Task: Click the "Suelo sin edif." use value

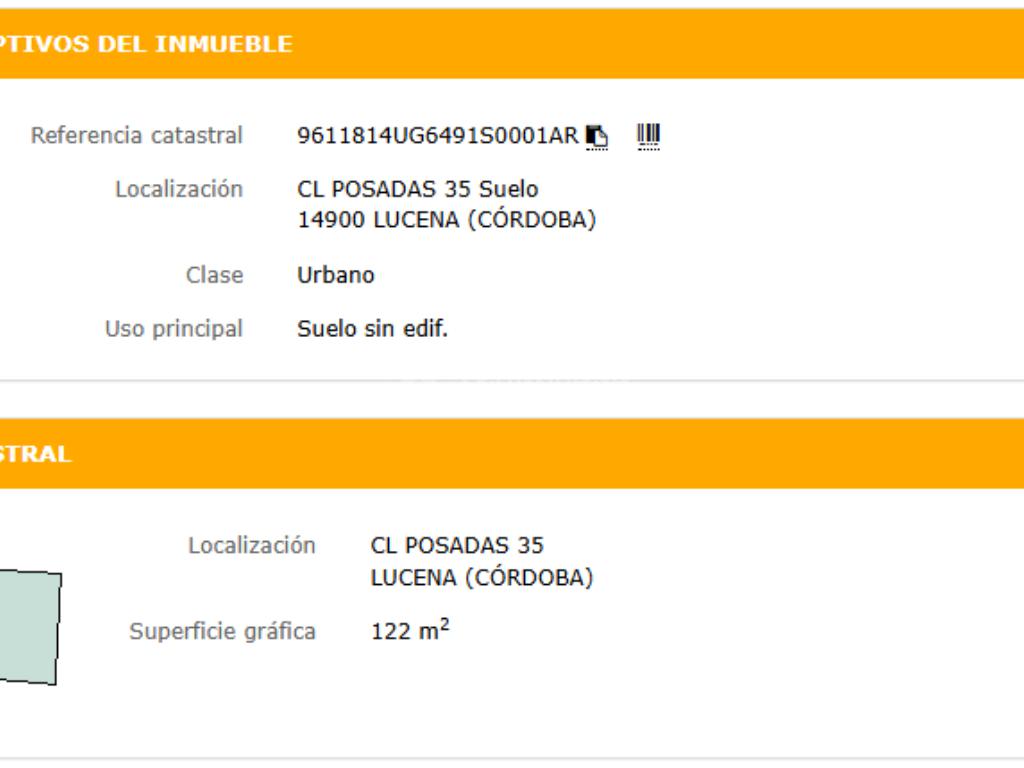Action: [x=372, y=329]
